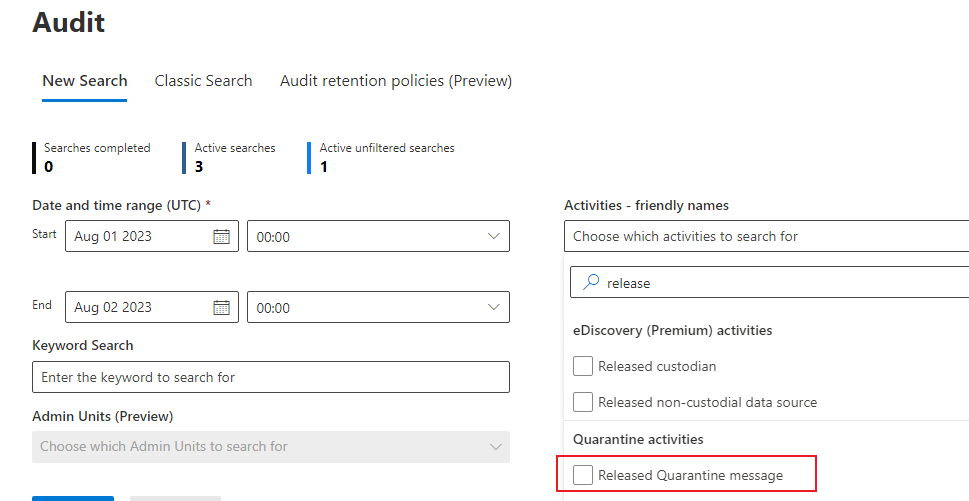Click the Searches completed counter
The height and width of the screenshot is (501, 969).
[x=96, y=157]
